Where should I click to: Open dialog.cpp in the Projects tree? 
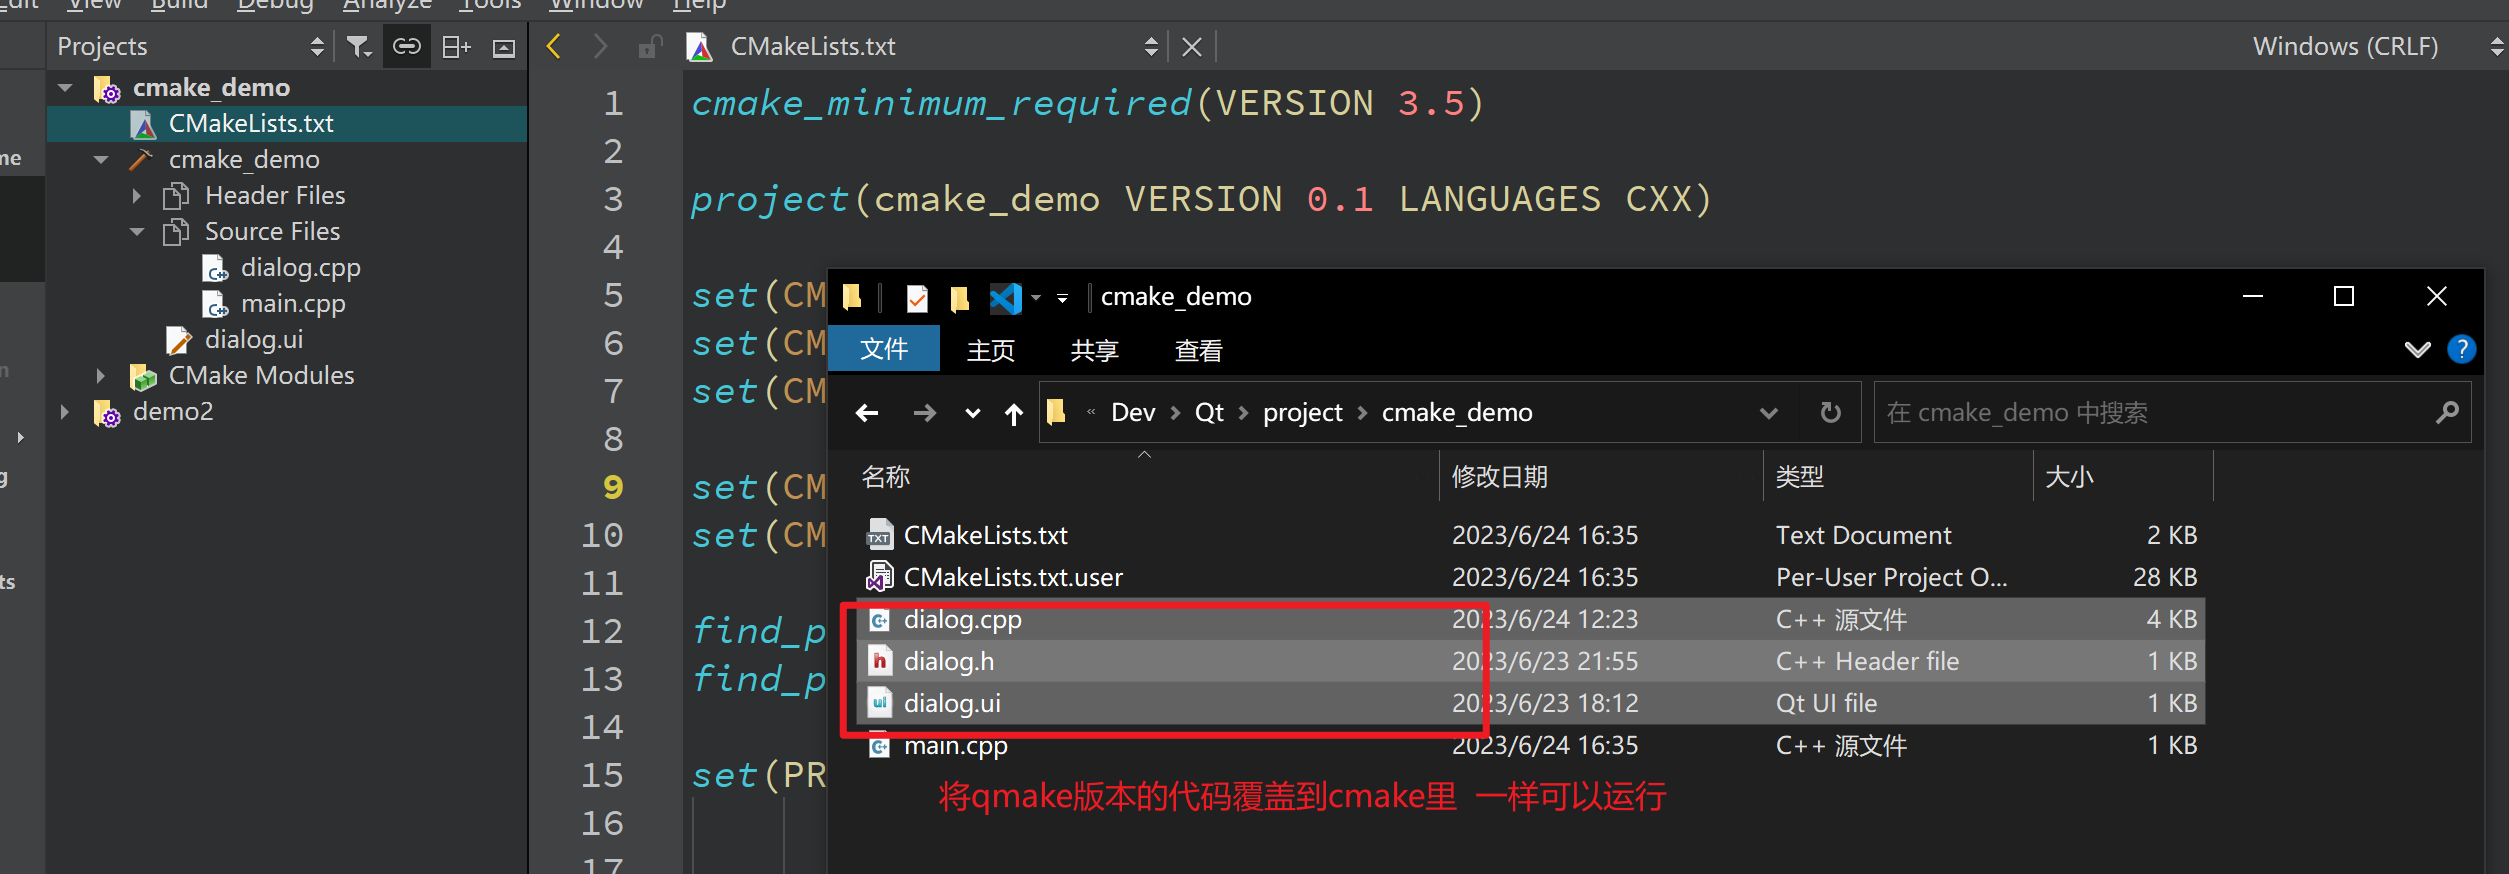(x=300, y=267)
